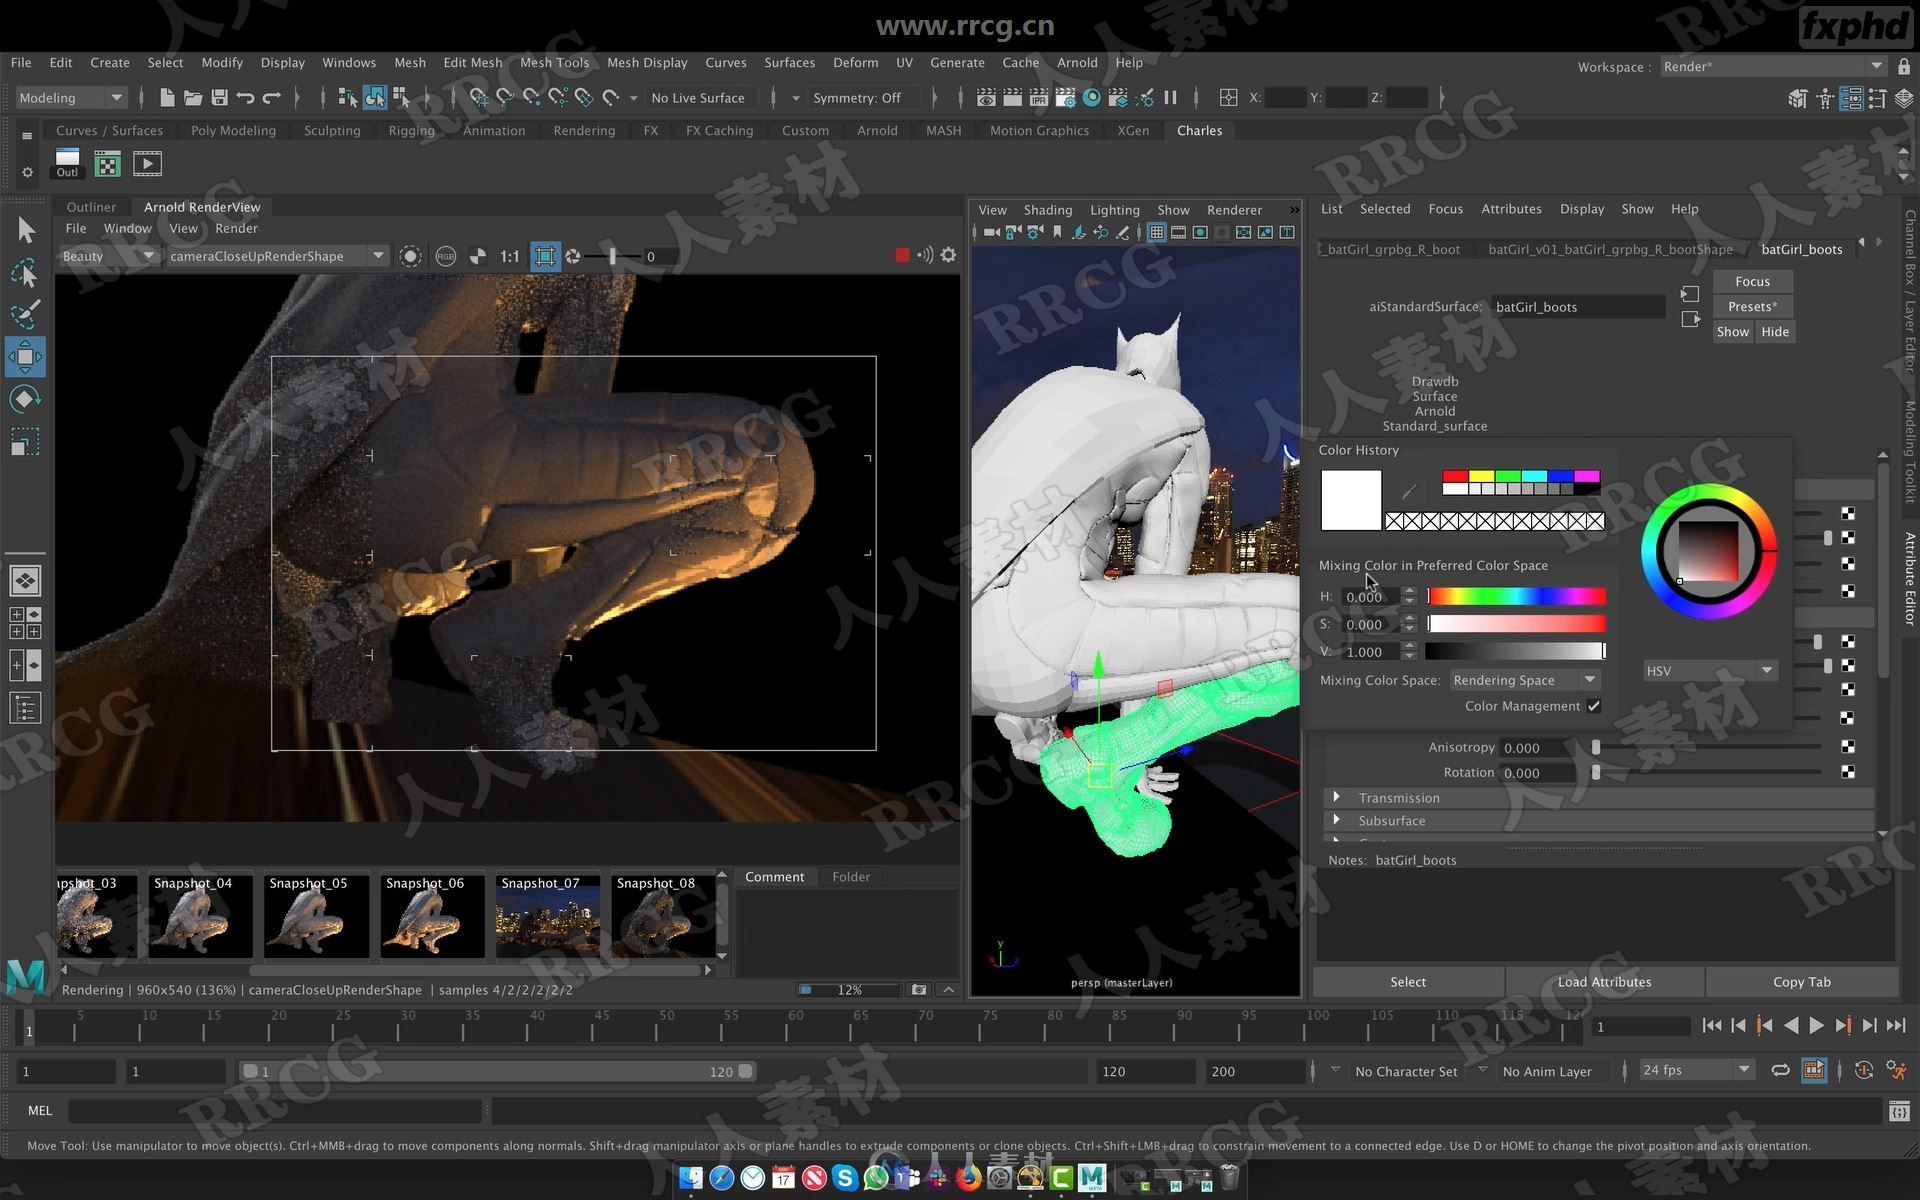Click the Undo arrow icon

(245, 97)
